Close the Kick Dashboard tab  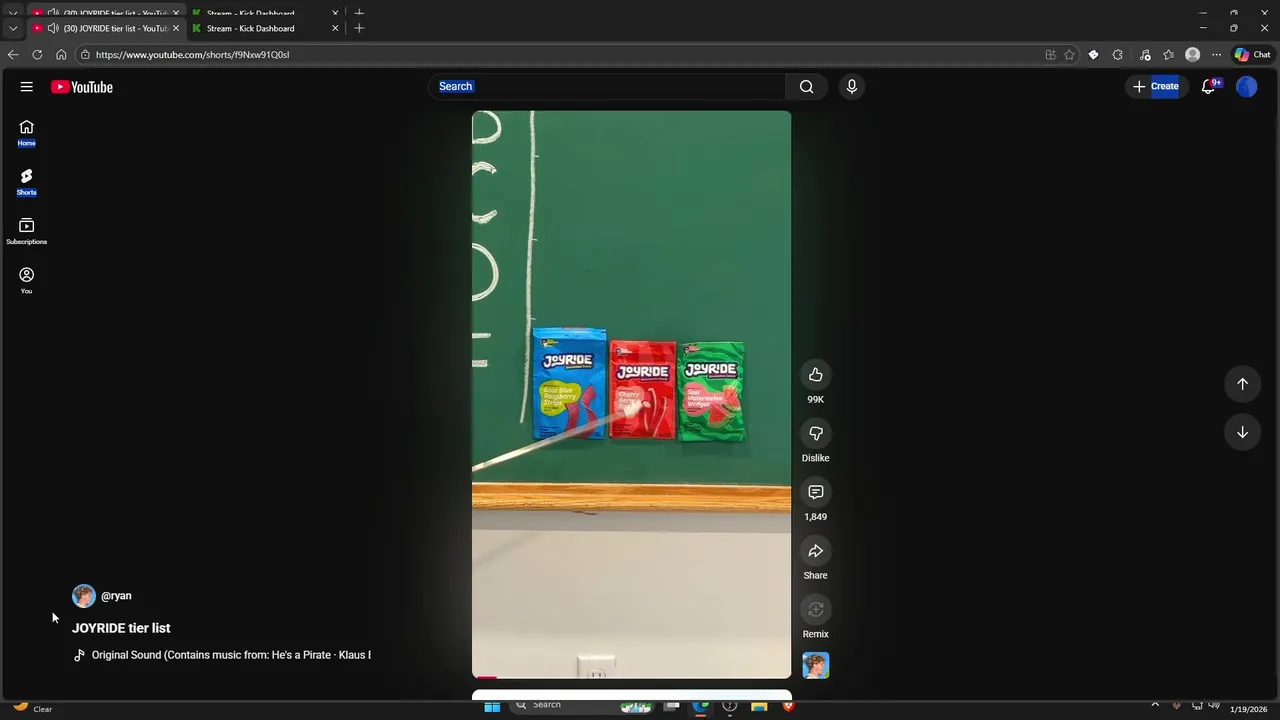pyautogui.click(x=335, y=28)
